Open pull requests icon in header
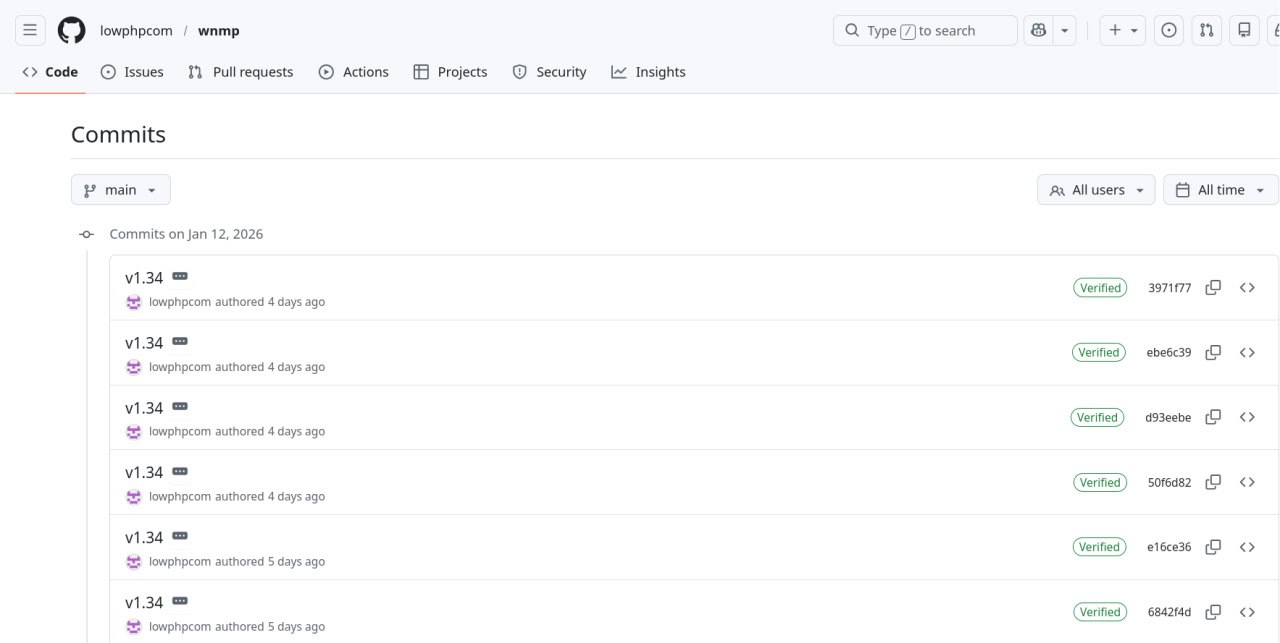This screenshot has width=1280, height=643. click(1207, 30)
